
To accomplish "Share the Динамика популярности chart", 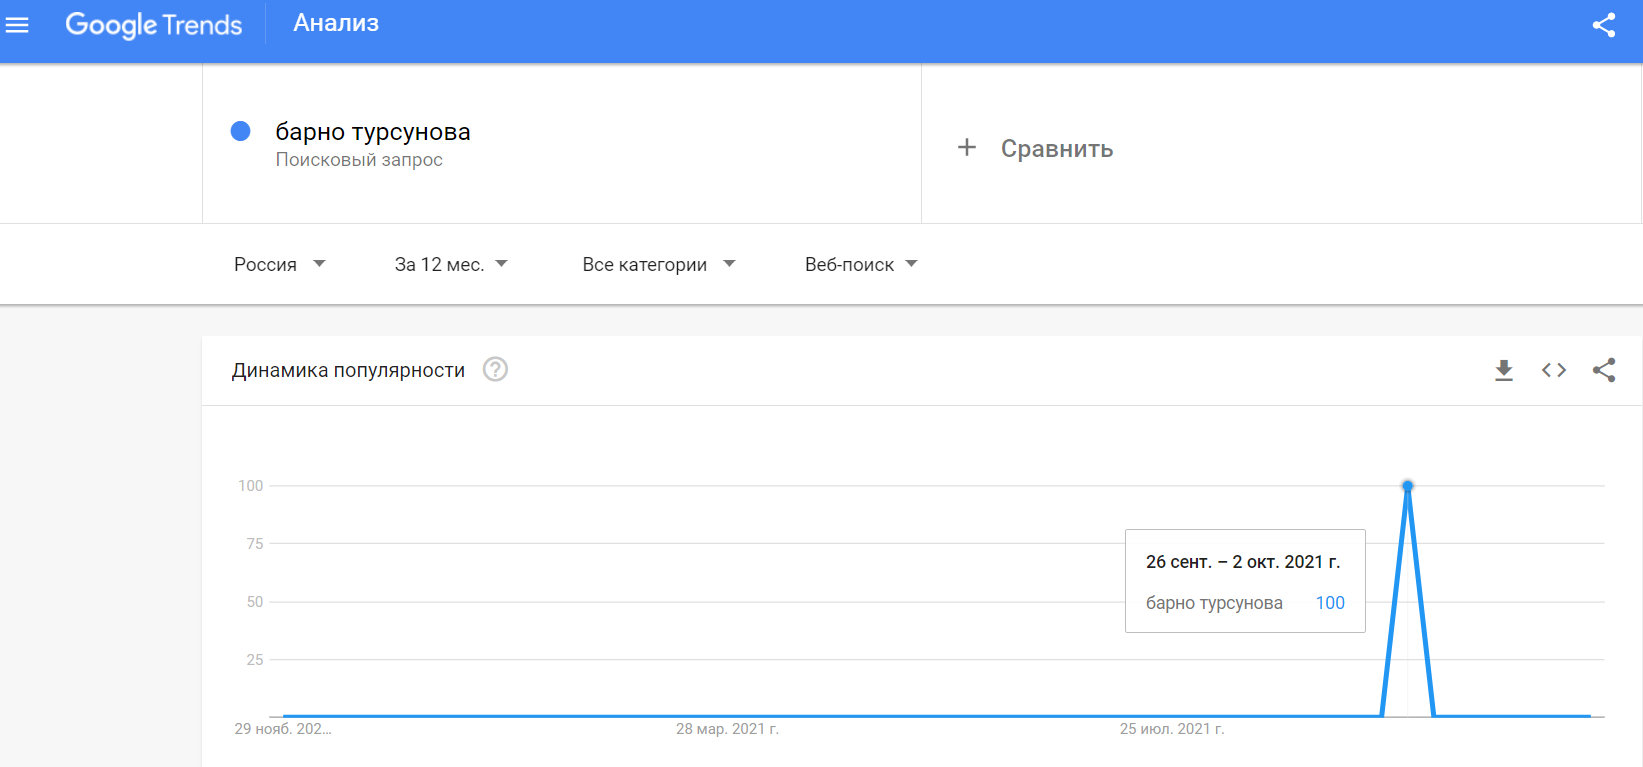I will [x=1604, y=370].
